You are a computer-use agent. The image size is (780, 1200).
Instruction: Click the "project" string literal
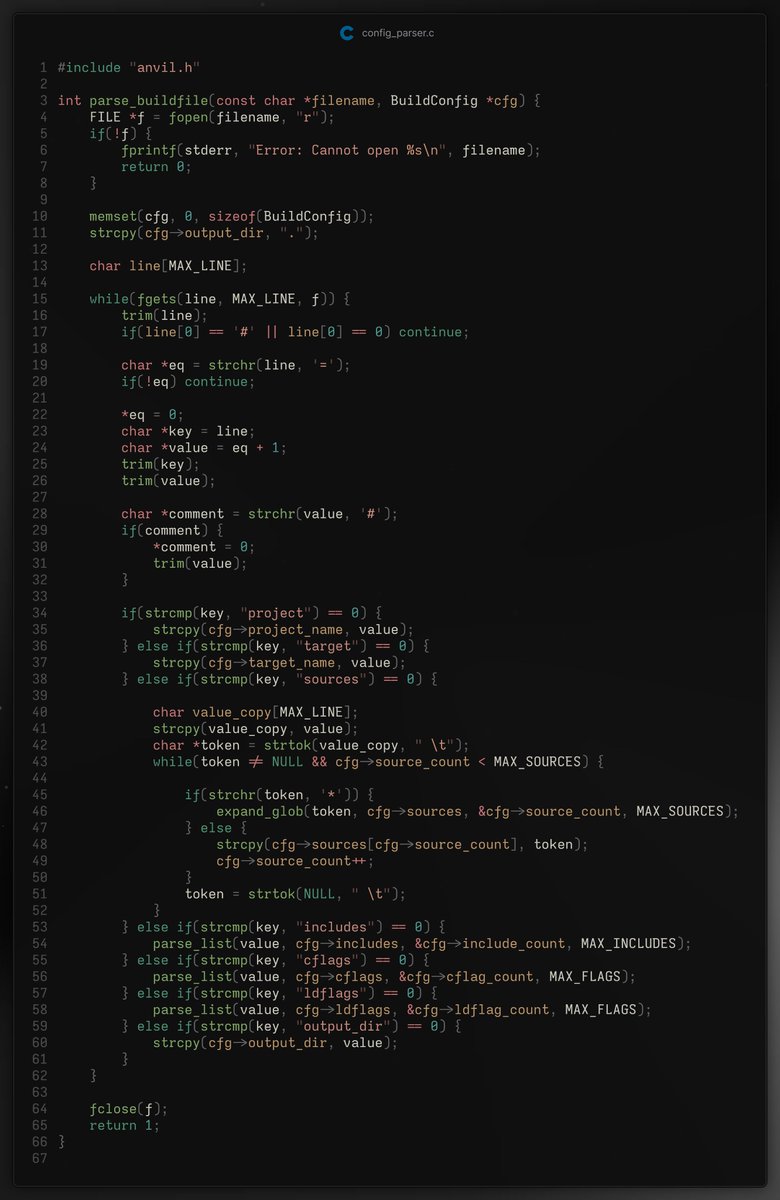point(276,613)
